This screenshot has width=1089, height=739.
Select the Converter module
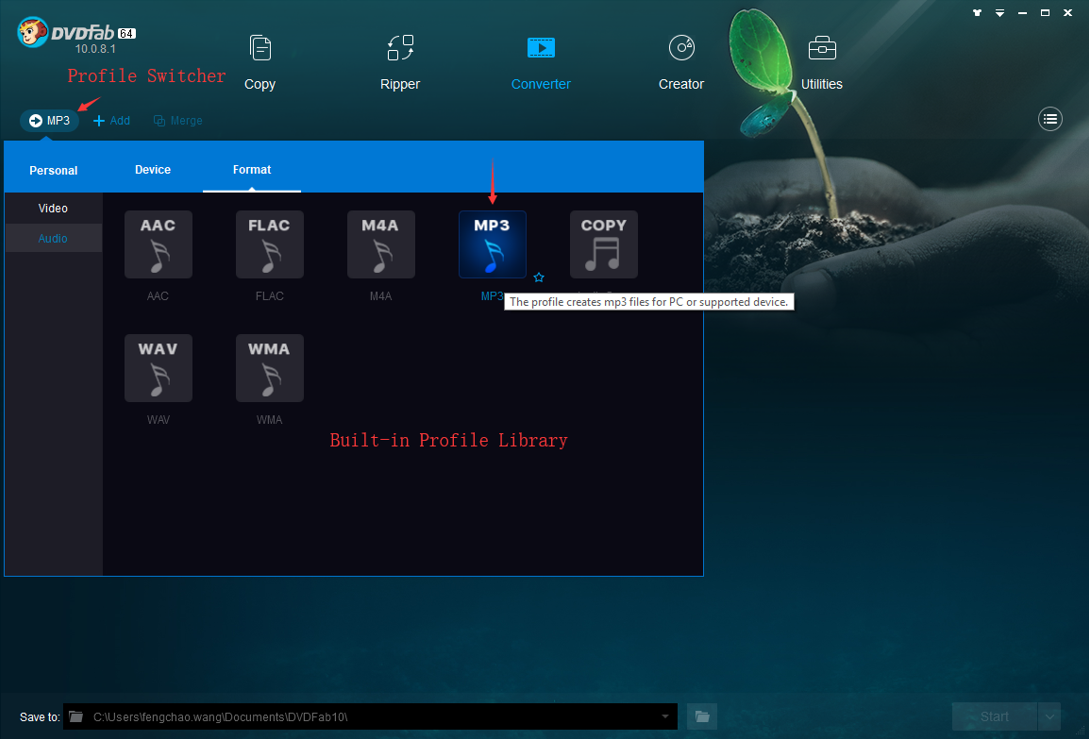pyautogui.click(x=540, y=63)
